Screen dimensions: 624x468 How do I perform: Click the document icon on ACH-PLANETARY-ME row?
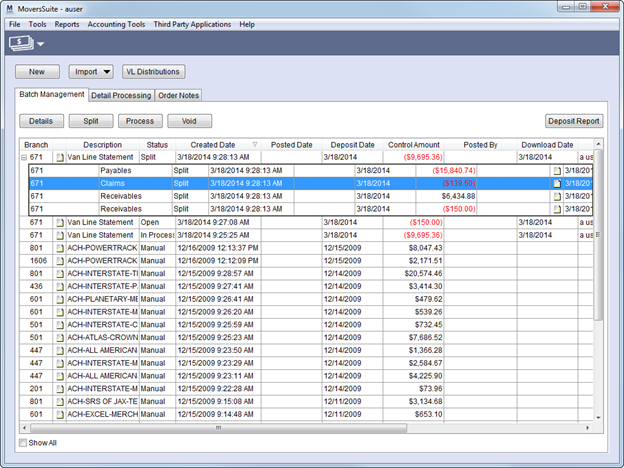[x=59, y=298]
